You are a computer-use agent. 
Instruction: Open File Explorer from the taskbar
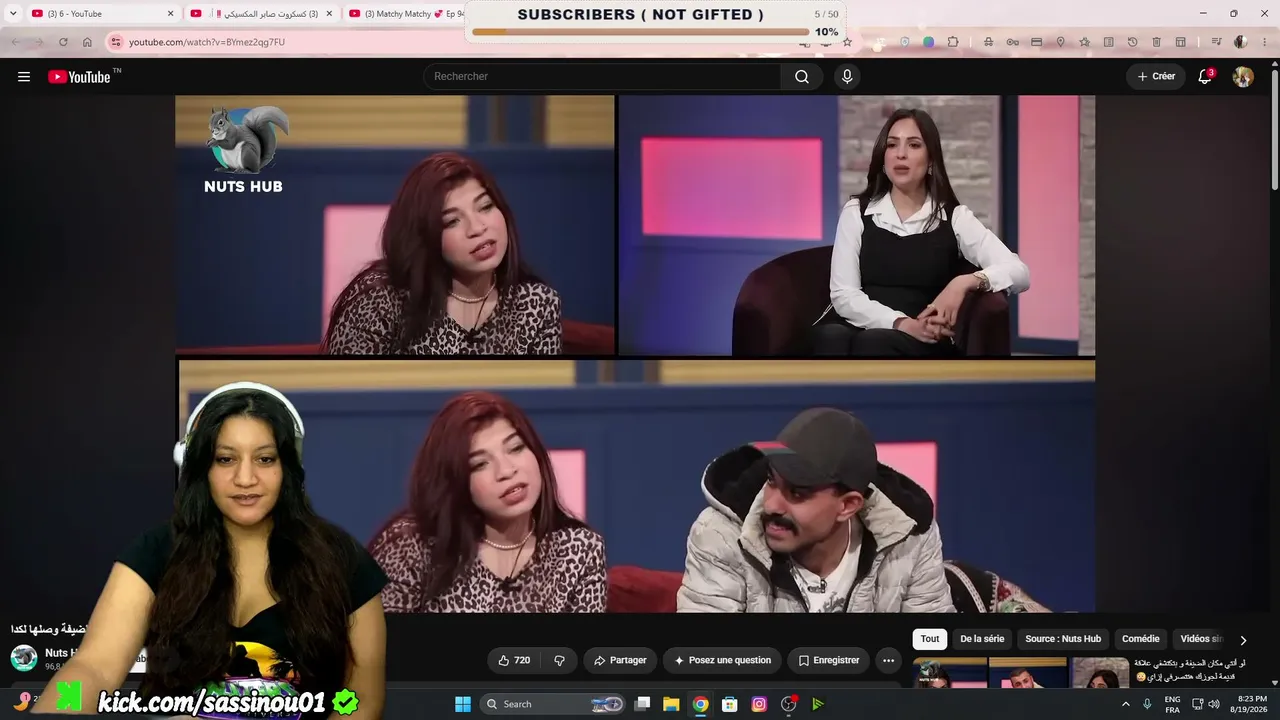[671, 704]
